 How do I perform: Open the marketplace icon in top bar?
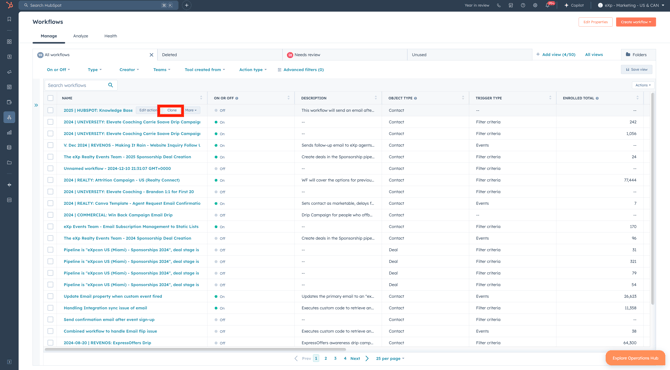[x=511, y=5]
